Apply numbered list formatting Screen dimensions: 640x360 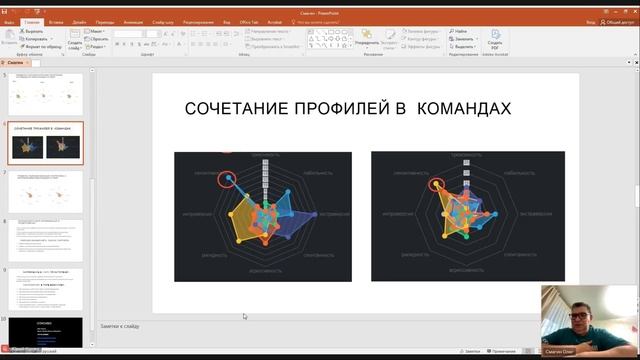(205, 34)
